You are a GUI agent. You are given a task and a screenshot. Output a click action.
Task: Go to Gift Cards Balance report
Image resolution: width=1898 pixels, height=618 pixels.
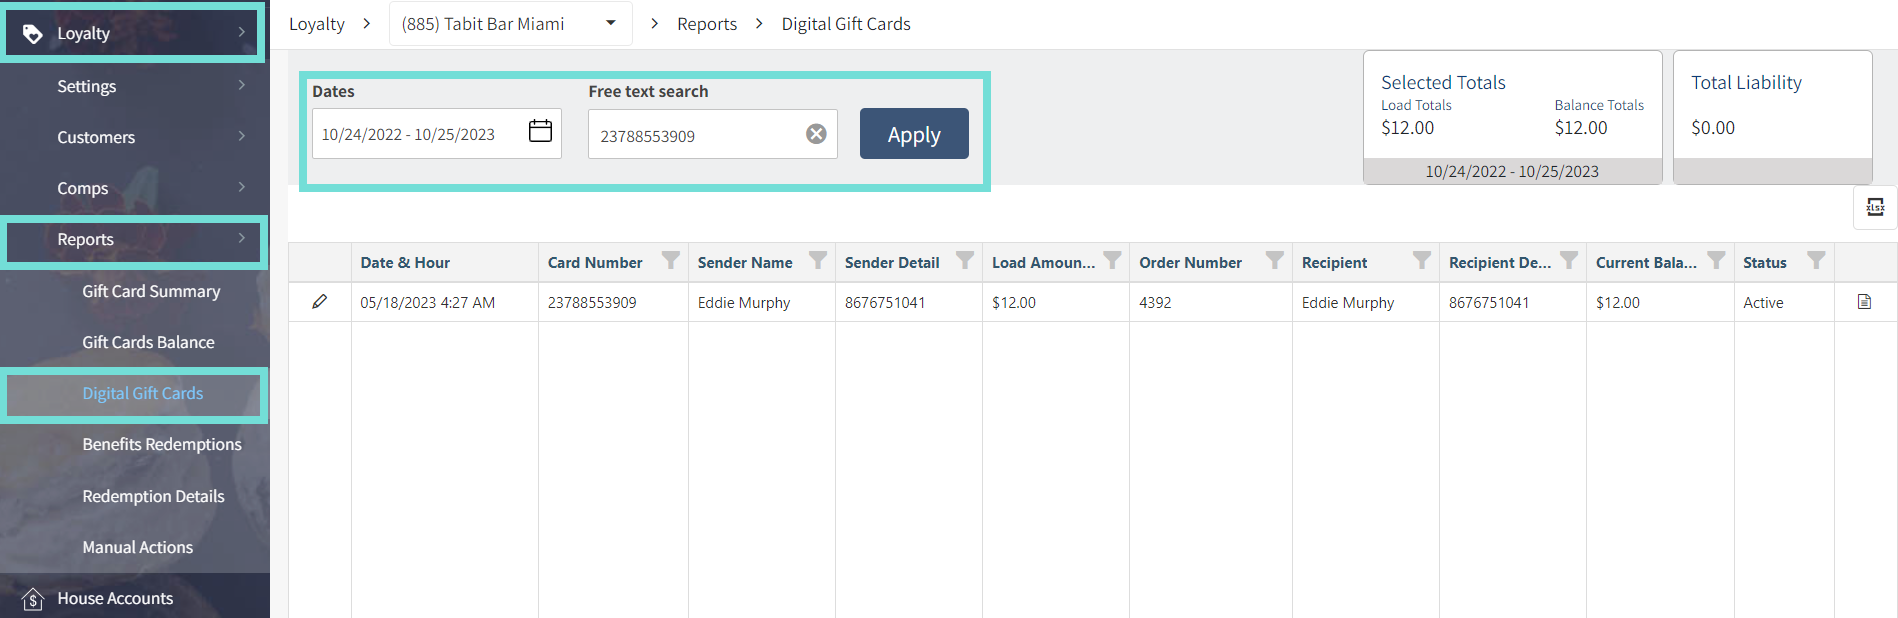point(148,342)
